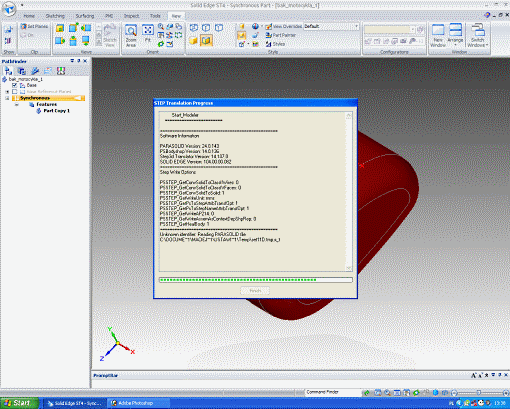510x409 pixels.
Task: Click the New Window button
Action: pos(438,36)
